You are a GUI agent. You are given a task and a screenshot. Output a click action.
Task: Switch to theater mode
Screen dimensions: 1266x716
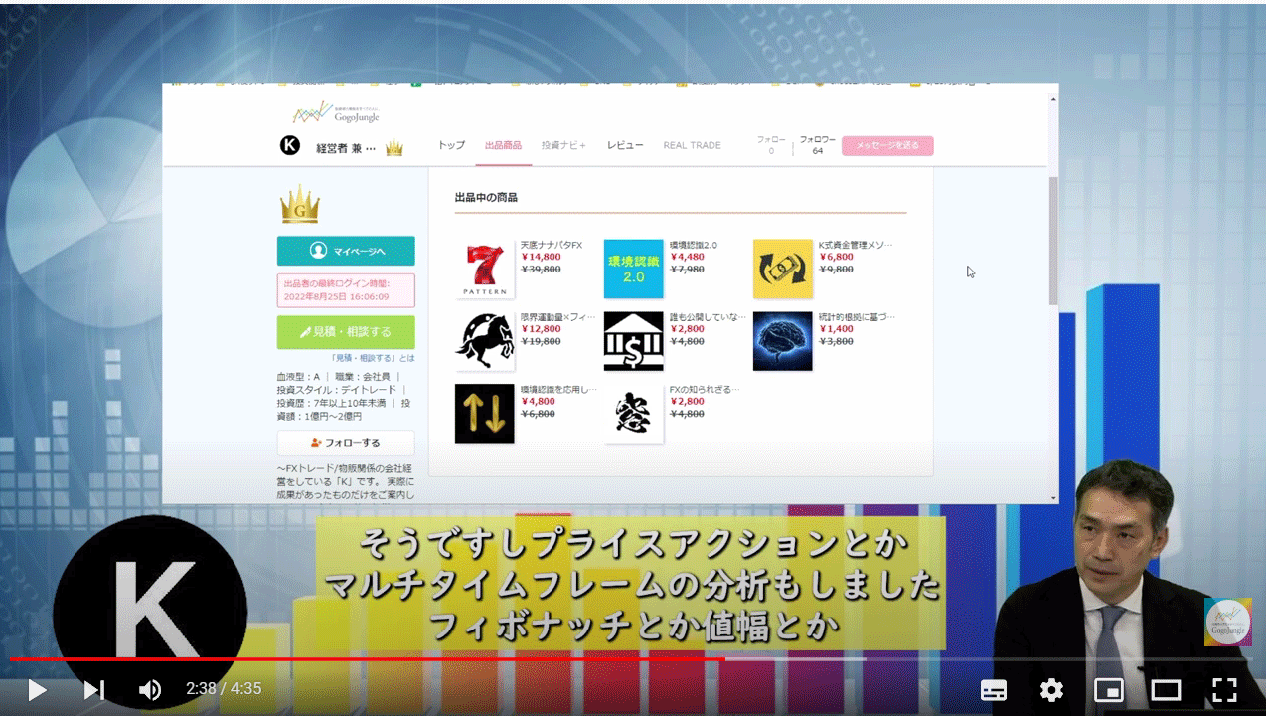(x=1166, y=690)
